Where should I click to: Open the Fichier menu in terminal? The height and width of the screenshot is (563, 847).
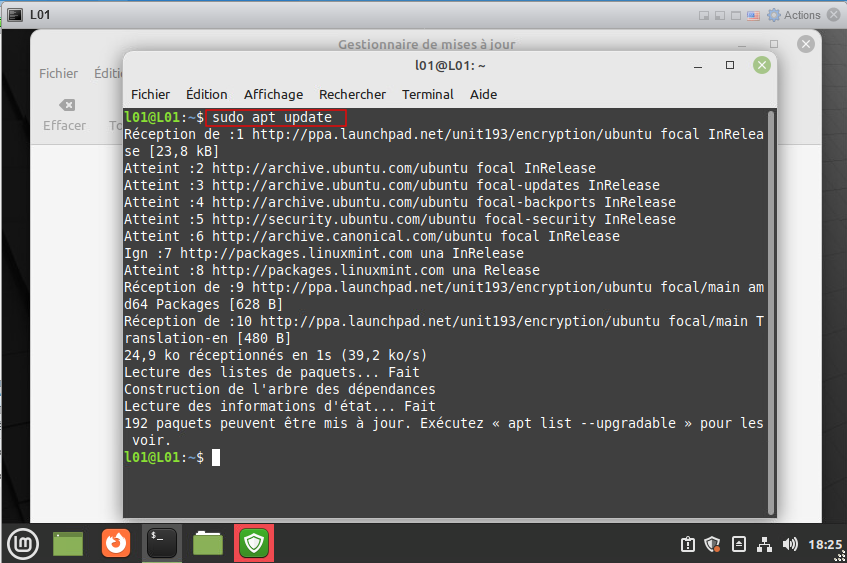pyautogui.click(x=150, y=94)
